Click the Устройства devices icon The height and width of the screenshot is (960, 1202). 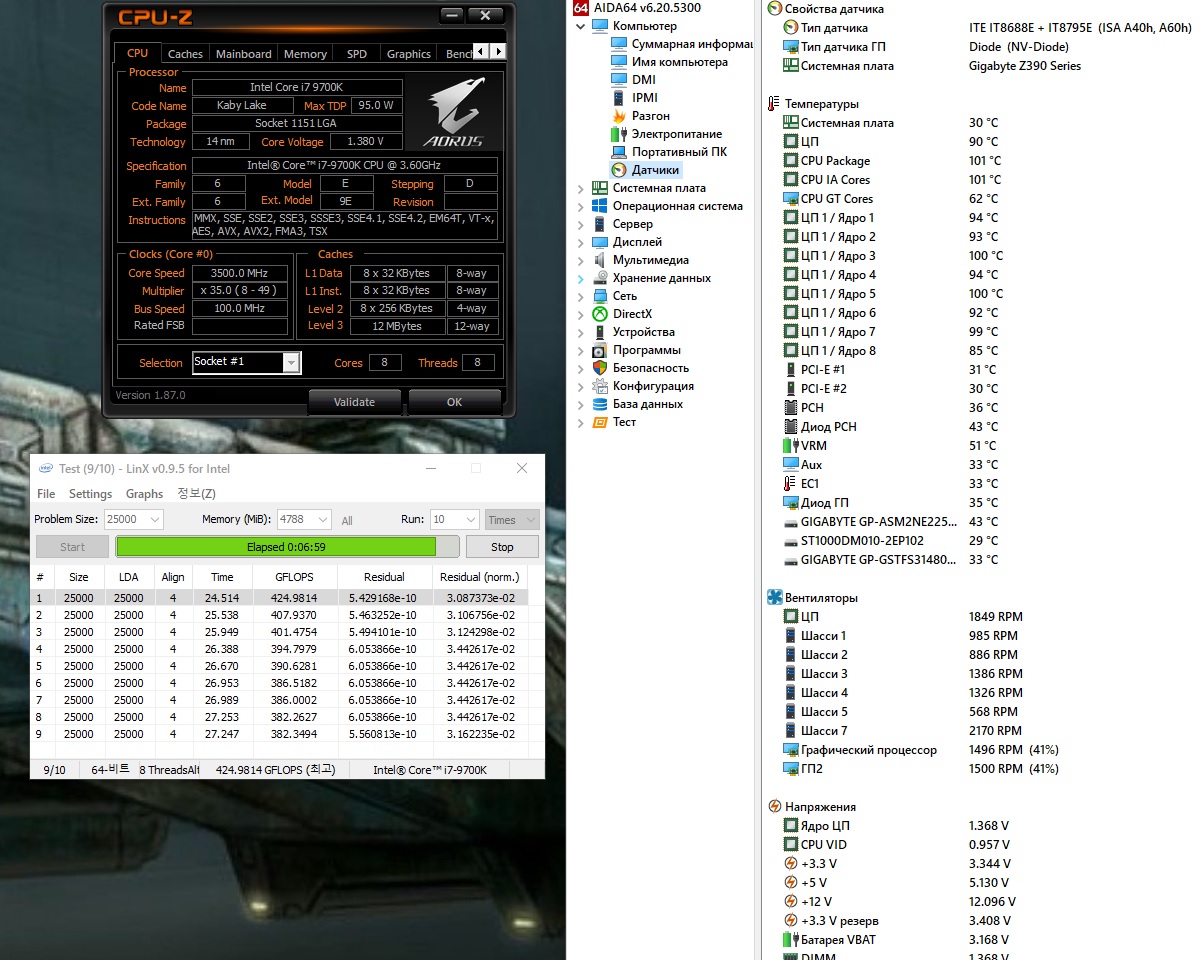click(600, 332)
